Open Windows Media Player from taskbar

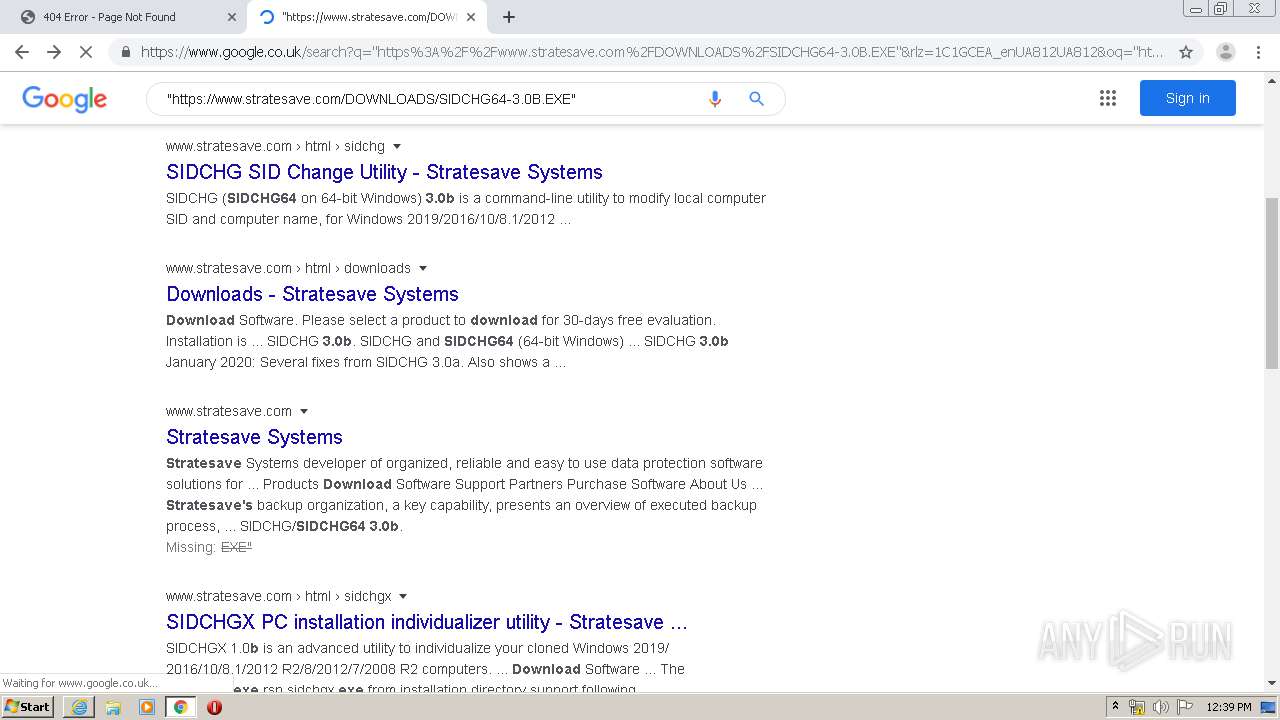click(x=147, y=707)
